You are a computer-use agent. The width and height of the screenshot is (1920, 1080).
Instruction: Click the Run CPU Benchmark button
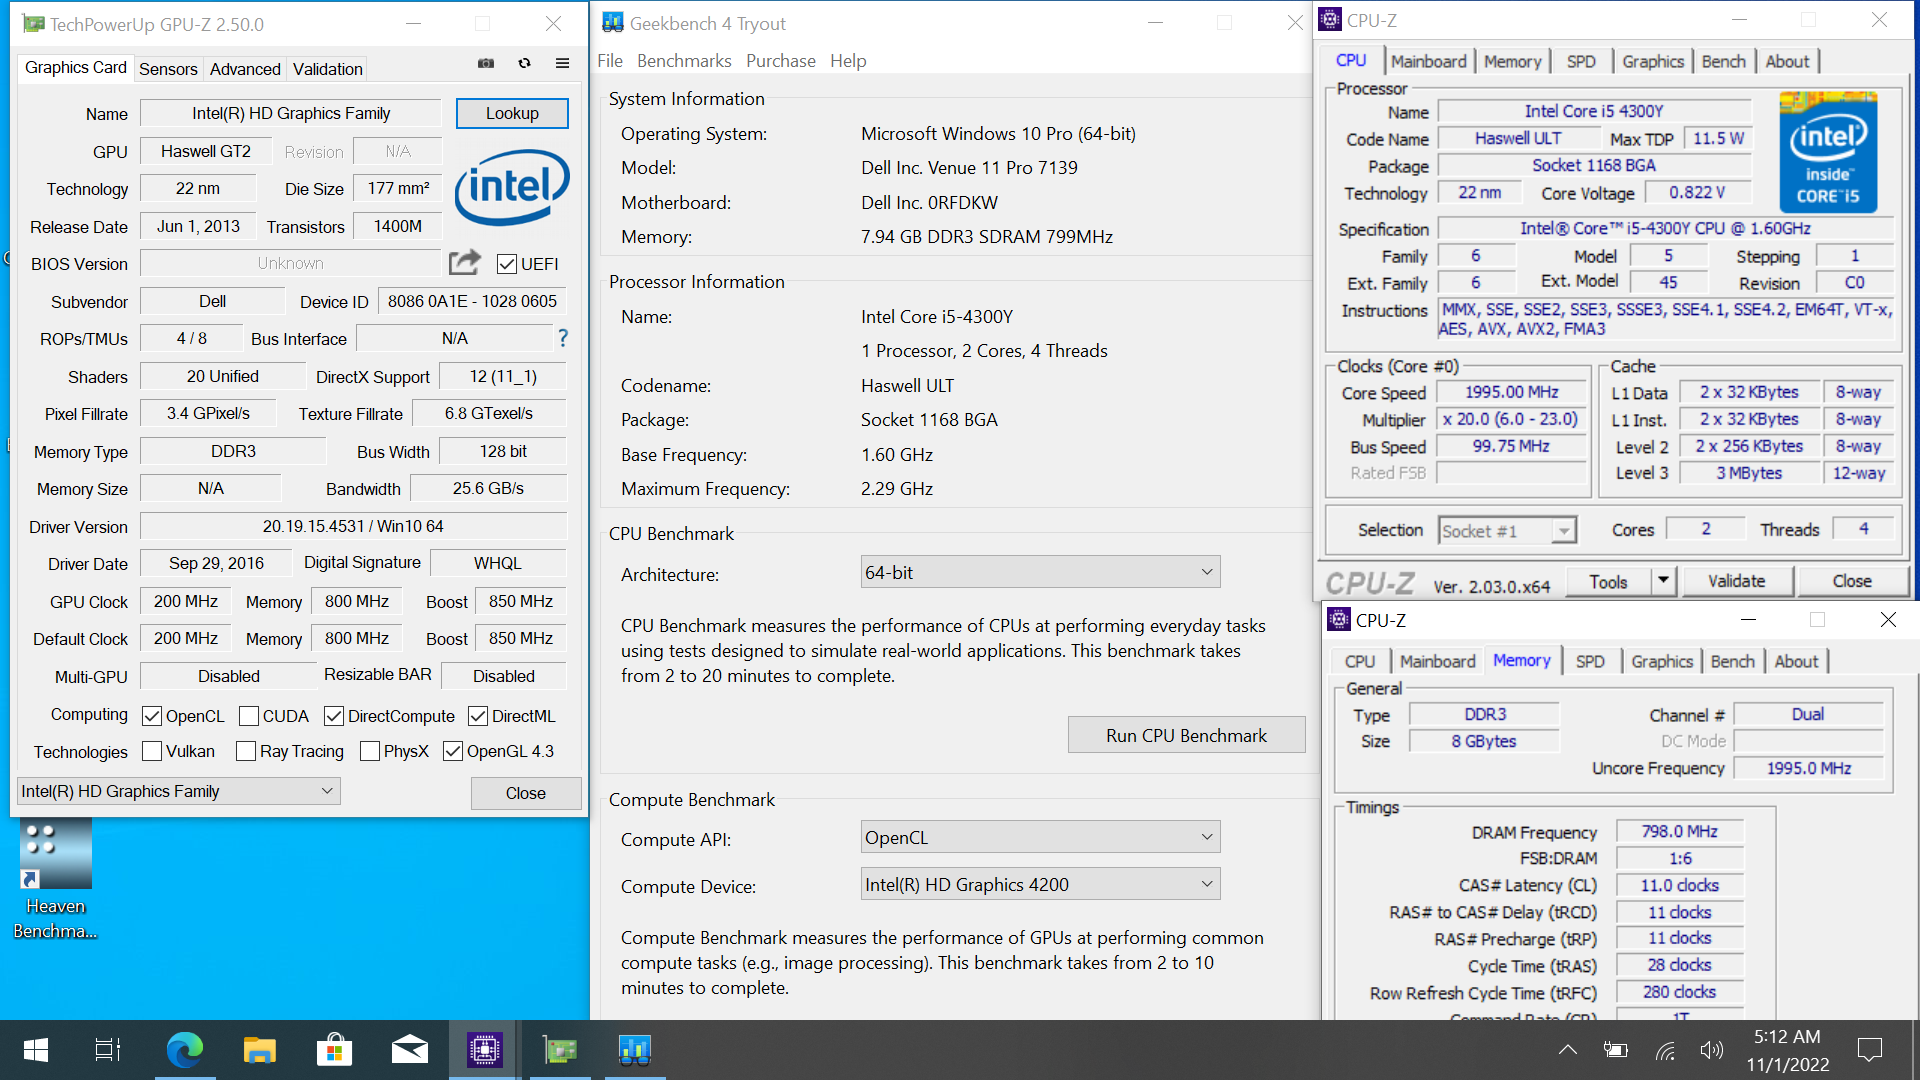pyautogui.click(x=1186, y=735)
